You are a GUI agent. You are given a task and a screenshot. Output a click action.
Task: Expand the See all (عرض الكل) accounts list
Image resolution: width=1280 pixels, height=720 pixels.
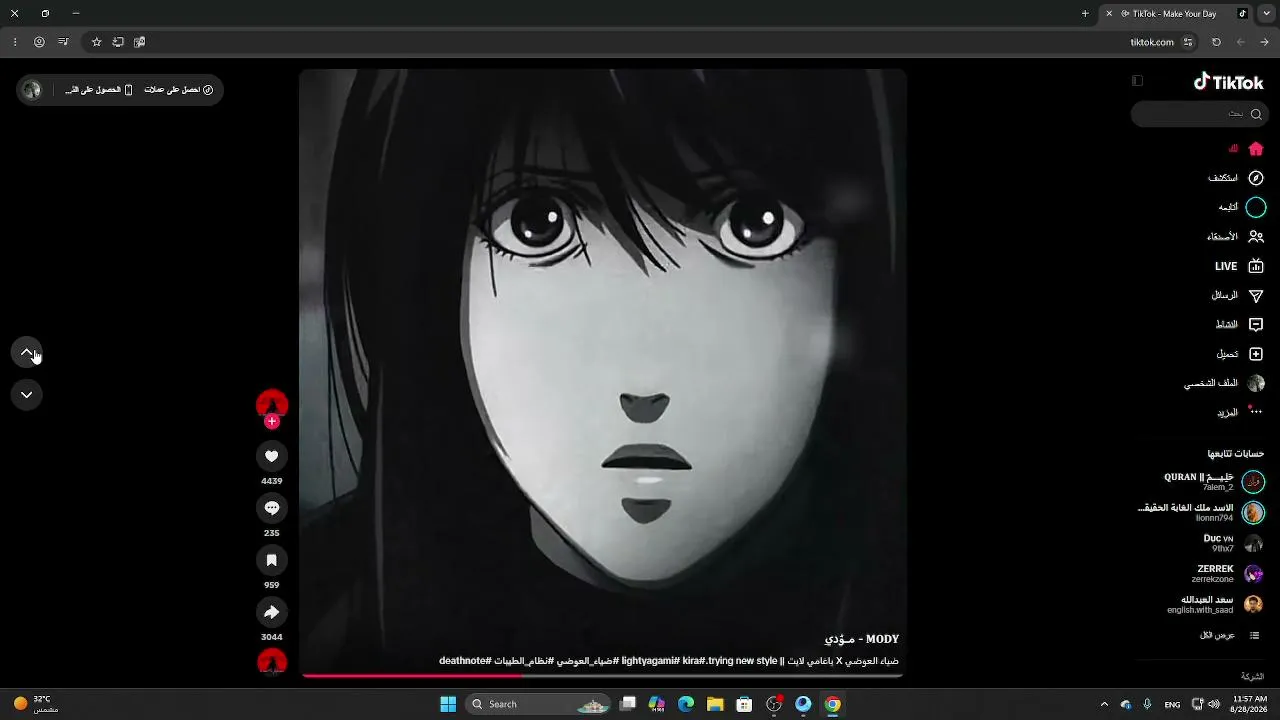tap(1229, 636)
